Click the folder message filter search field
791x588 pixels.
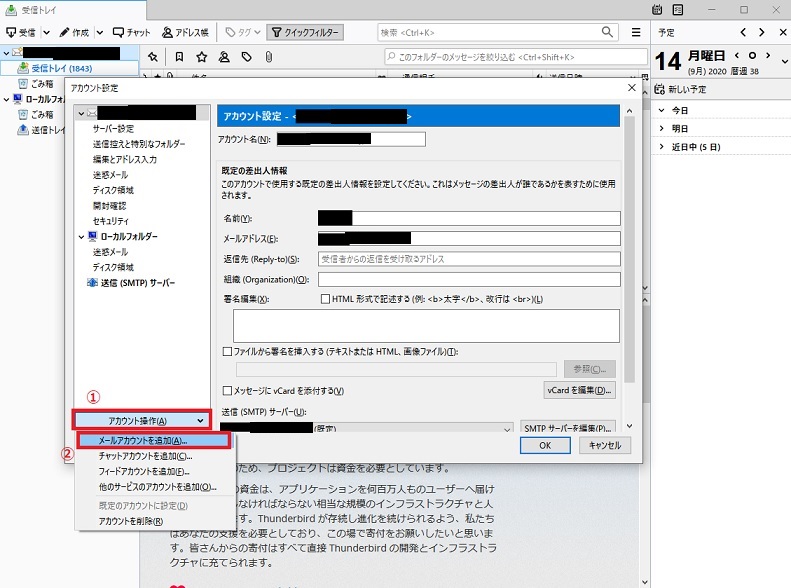(x=516, y=57)
